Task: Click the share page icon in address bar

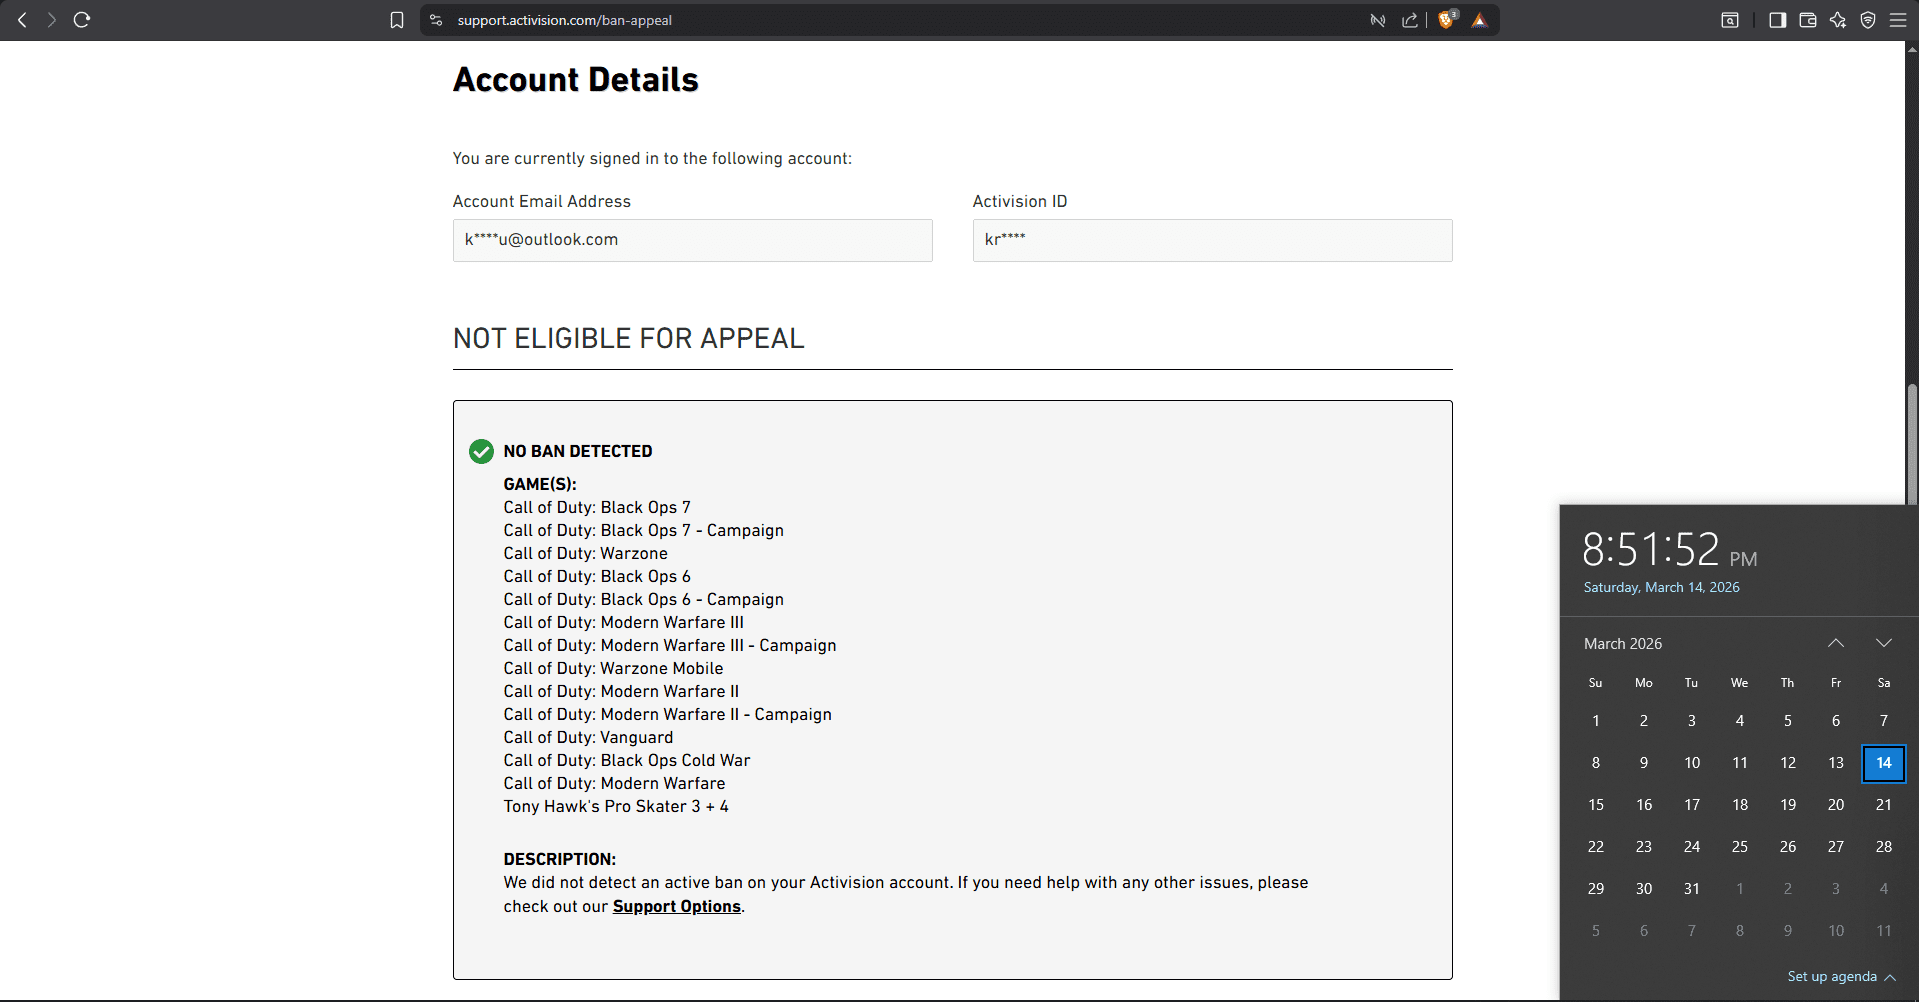Action: [1410, 20]
